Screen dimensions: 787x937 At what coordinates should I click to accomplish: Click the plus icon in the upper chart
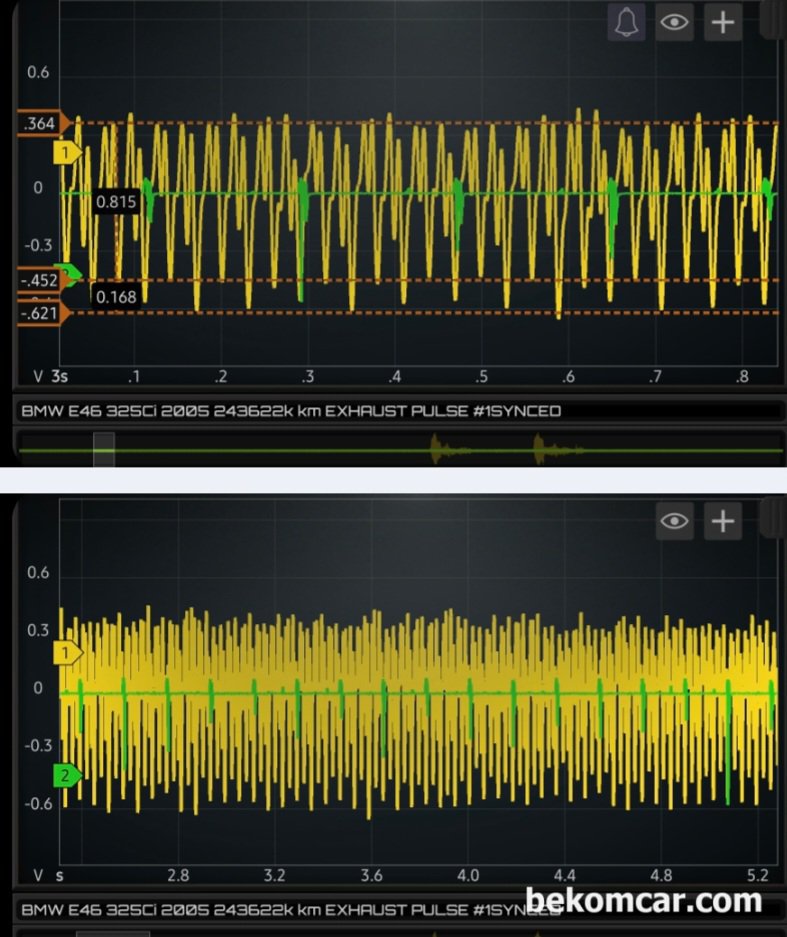click(722, 22)
